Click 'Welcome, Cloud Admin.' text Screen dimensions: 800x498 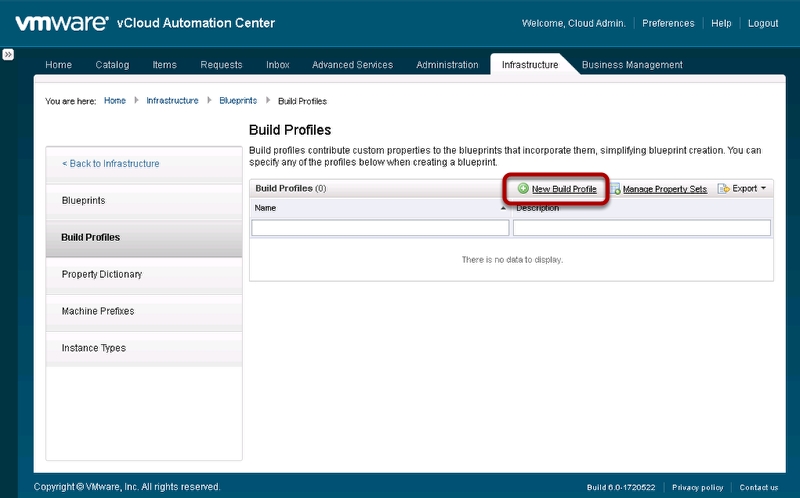click(x=573, y=23)
